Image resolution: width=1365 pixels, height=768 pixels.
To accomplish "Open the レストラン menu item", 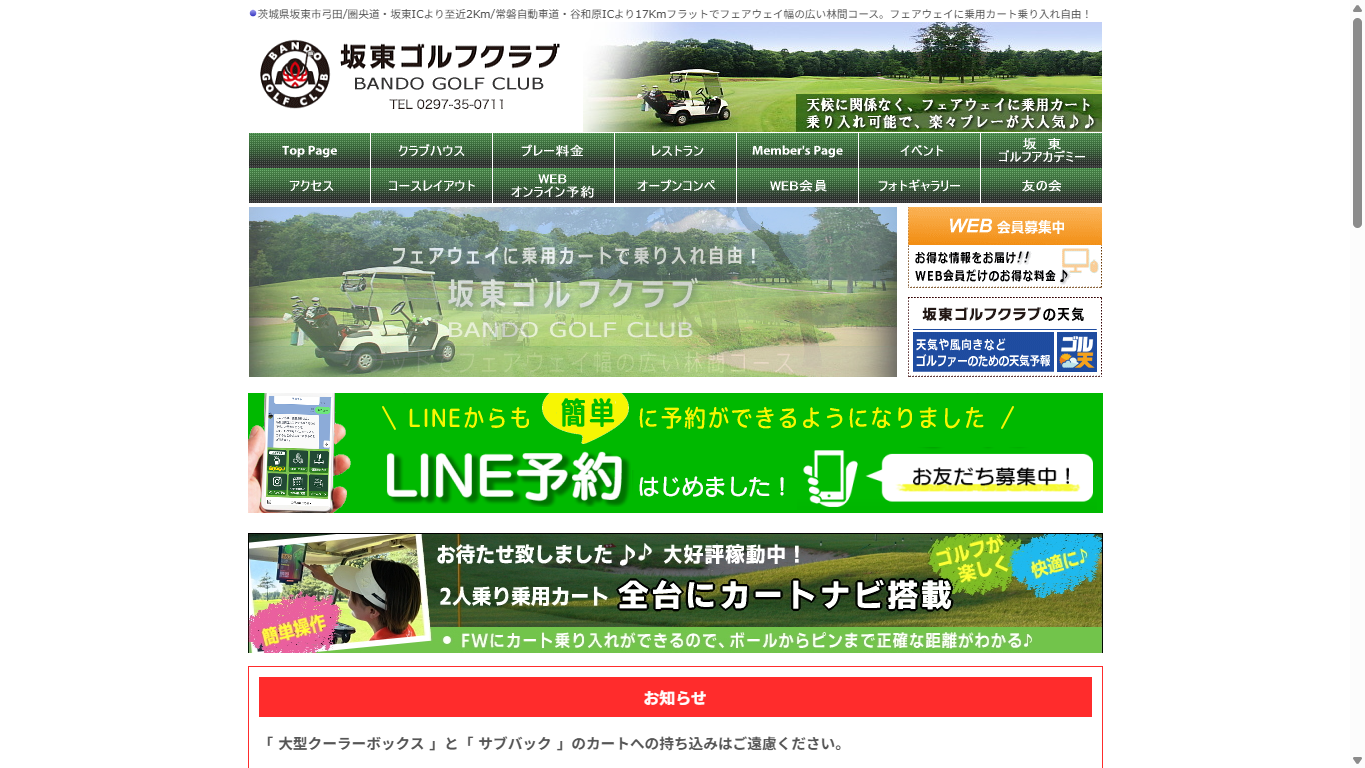I will 675,150.
